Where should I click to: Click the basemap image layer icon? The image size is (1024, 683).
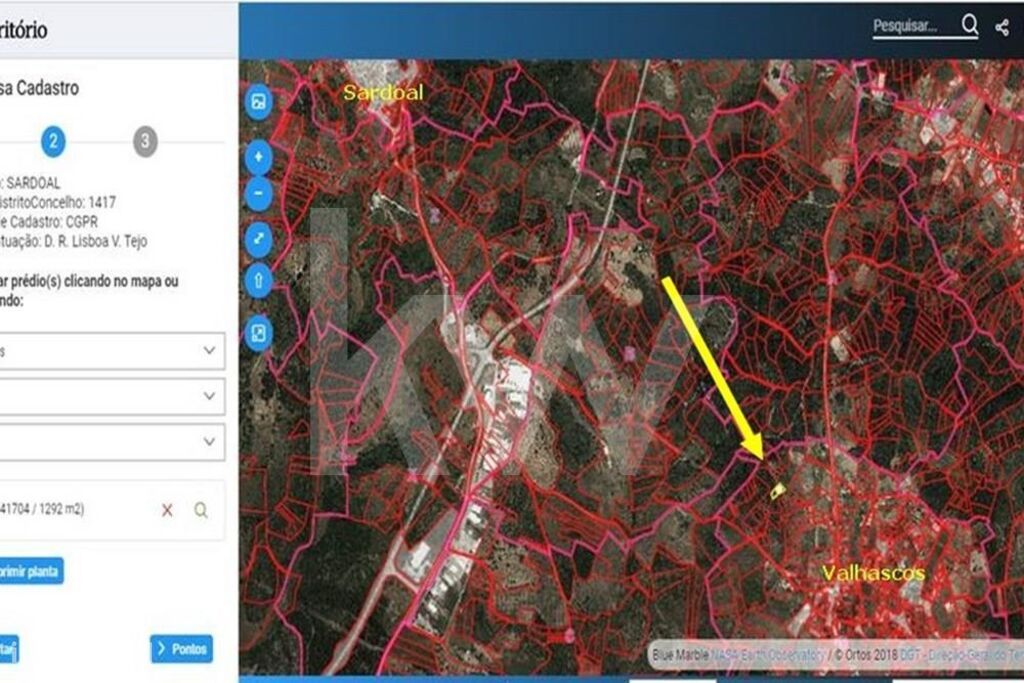(x=259, y=102)
